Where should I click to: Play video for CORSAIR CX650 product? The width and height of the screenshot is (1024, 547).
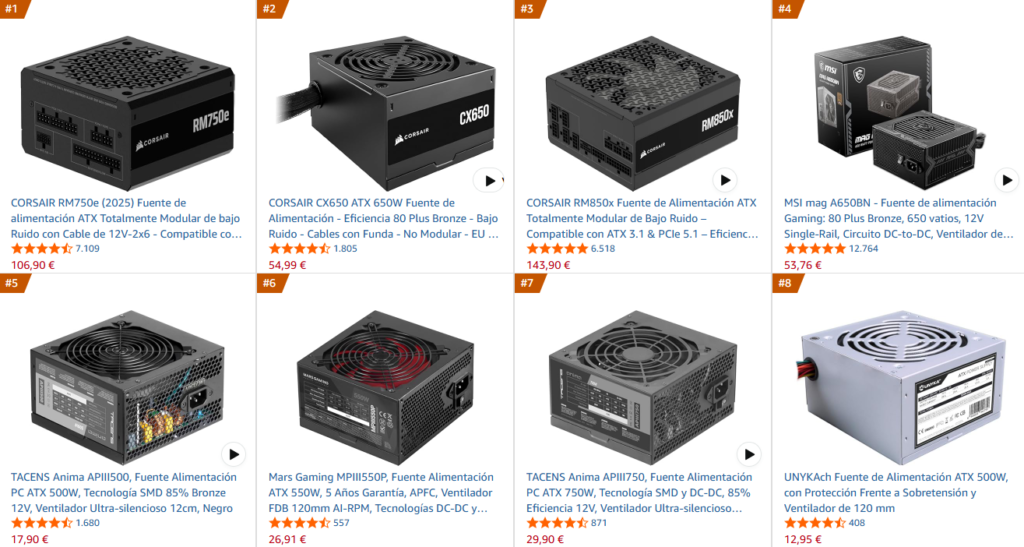coord(489,181)
